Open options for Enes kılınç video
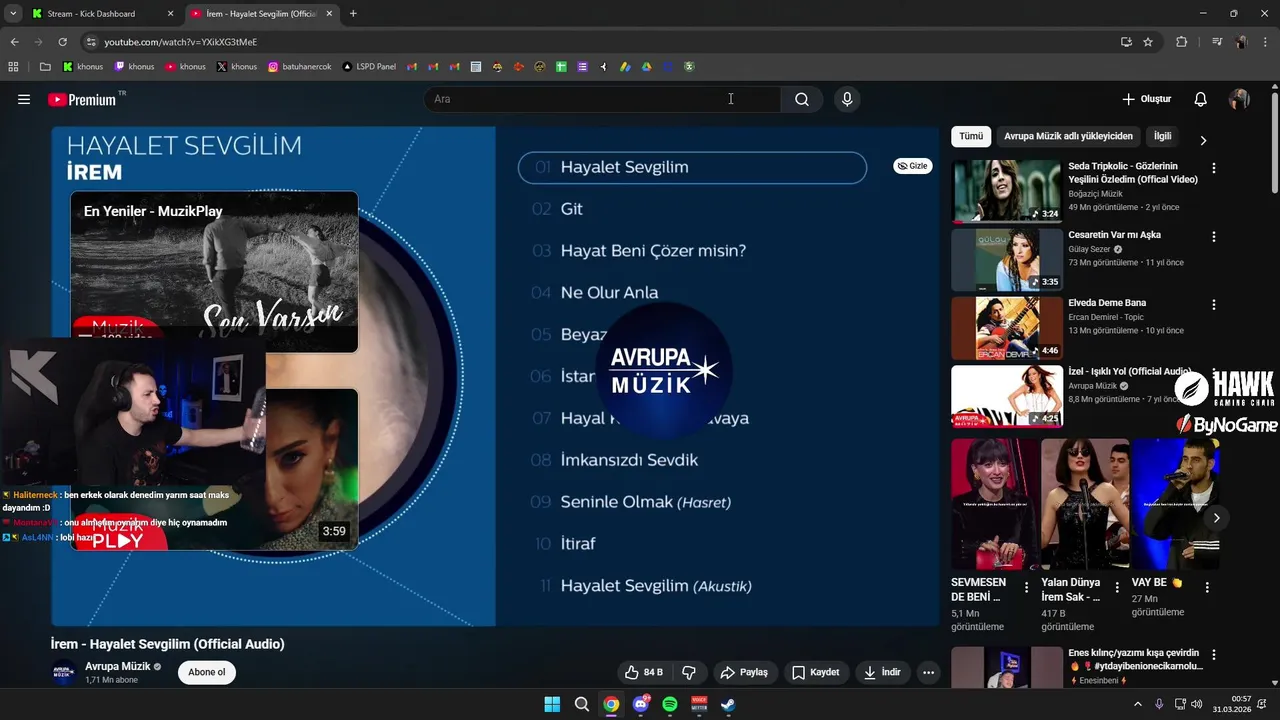Screen dimensions: 1280x720 pos(1214,655)
